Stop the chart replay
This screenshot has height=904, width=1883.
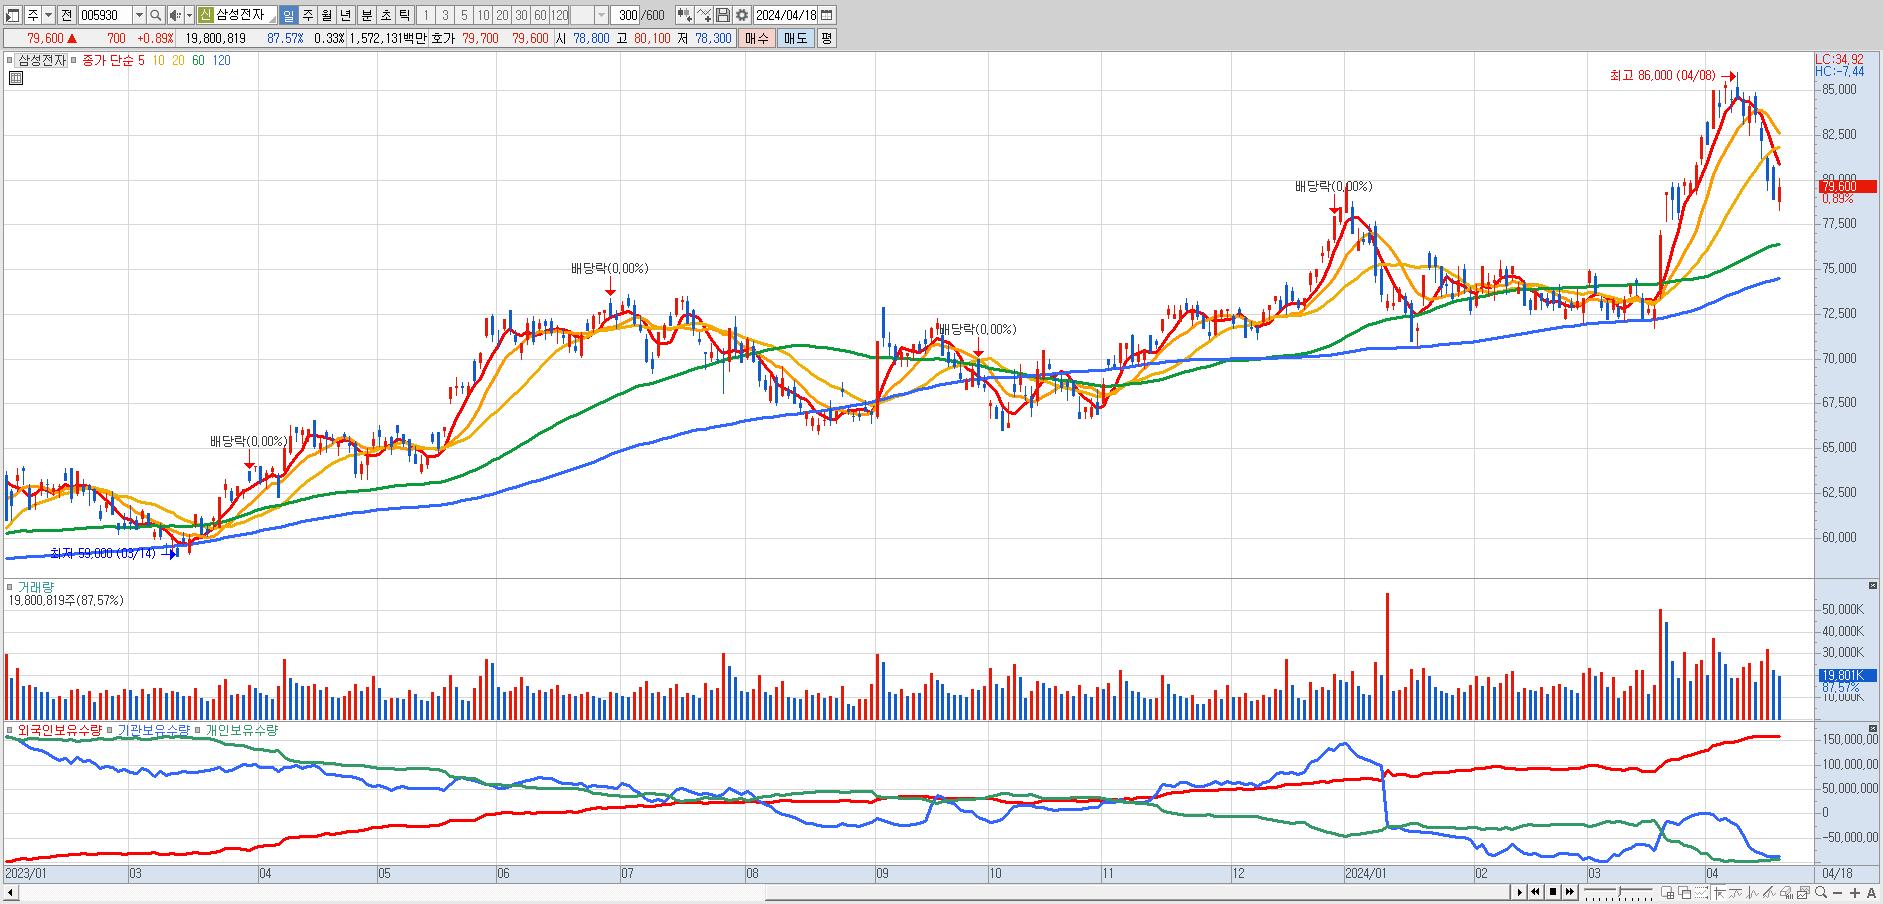(x=1553, y=892)
